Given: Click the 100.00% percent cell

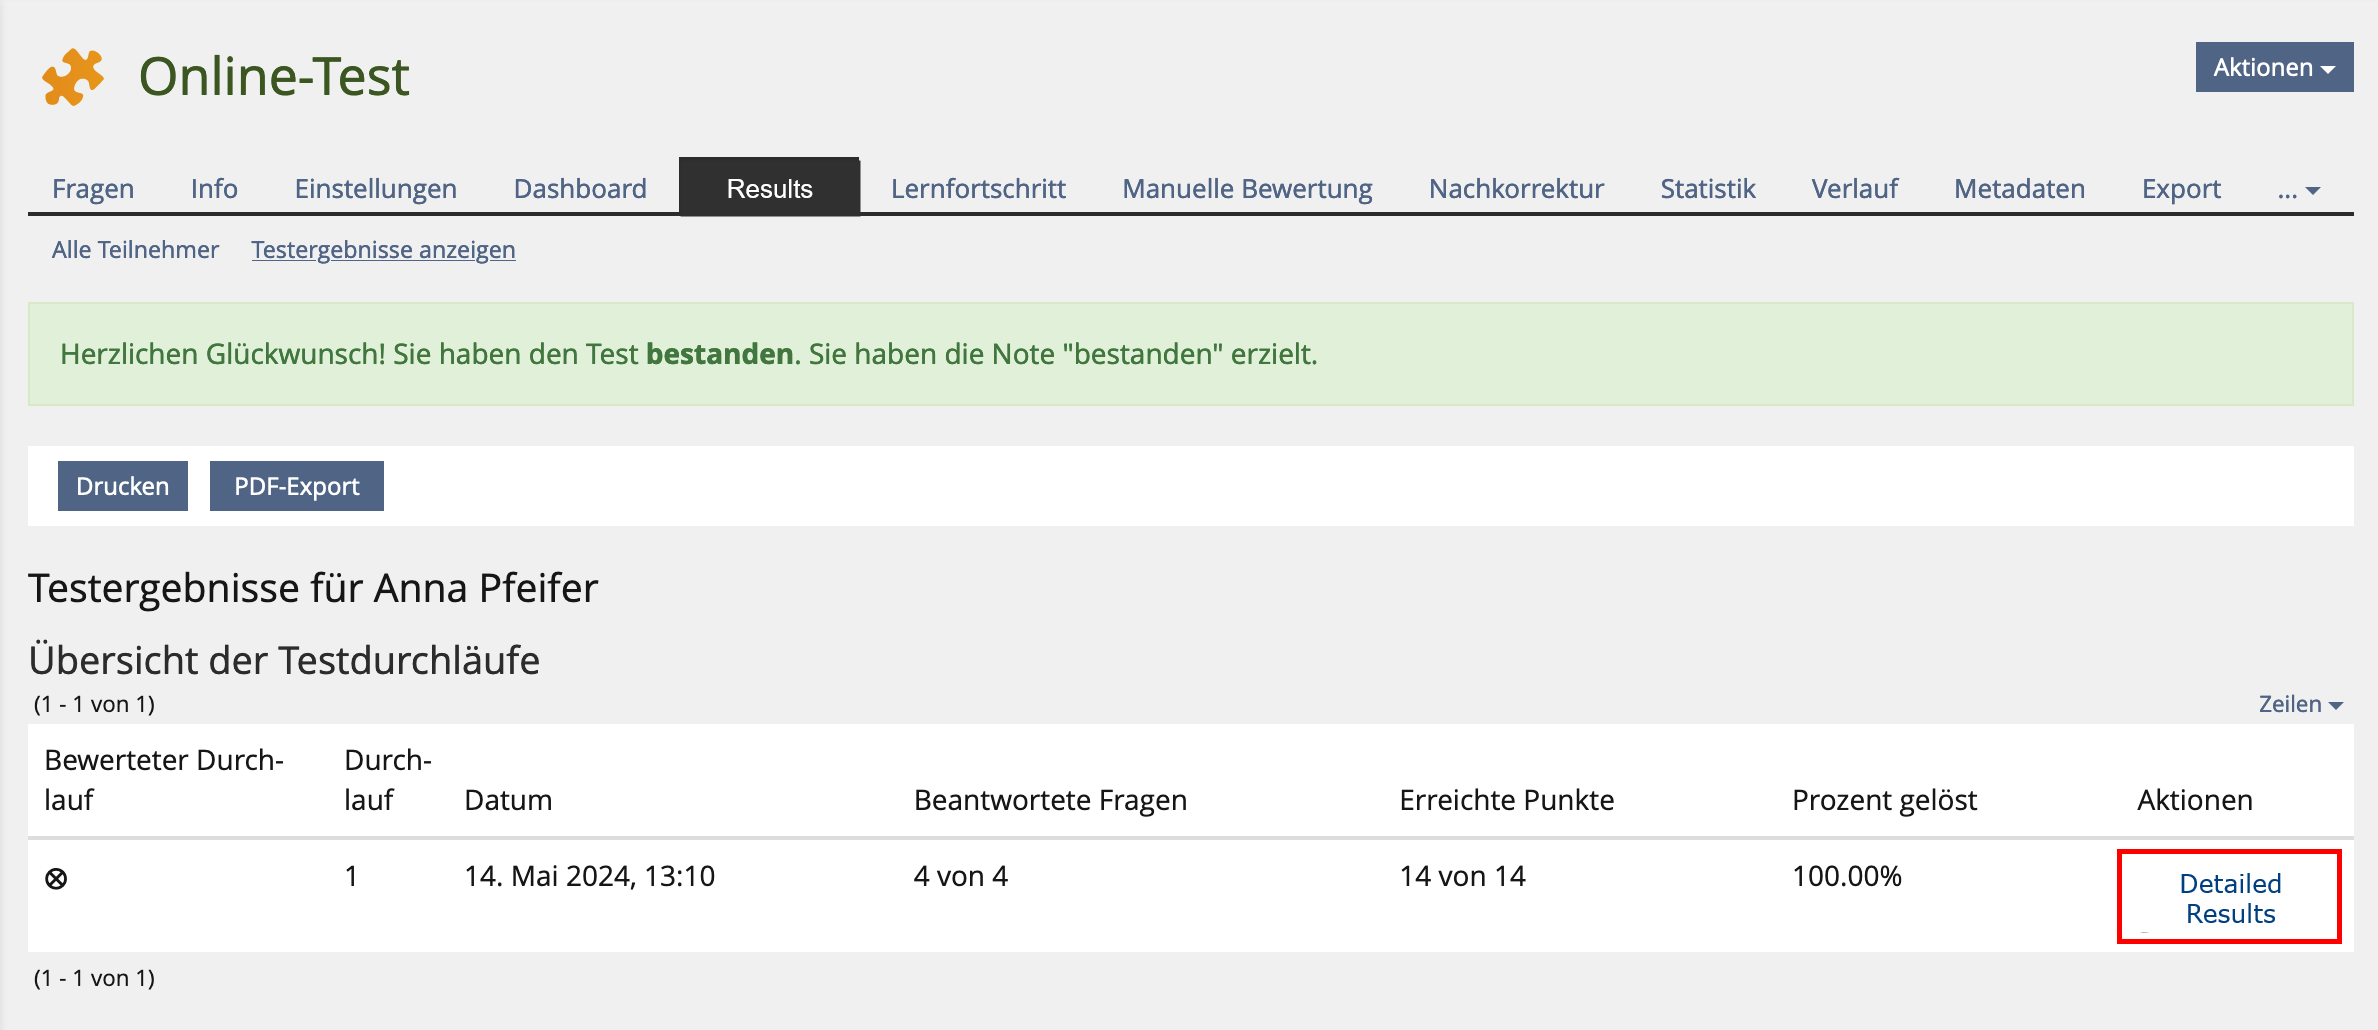Looking at the screenshot, I should [1846, 877].
